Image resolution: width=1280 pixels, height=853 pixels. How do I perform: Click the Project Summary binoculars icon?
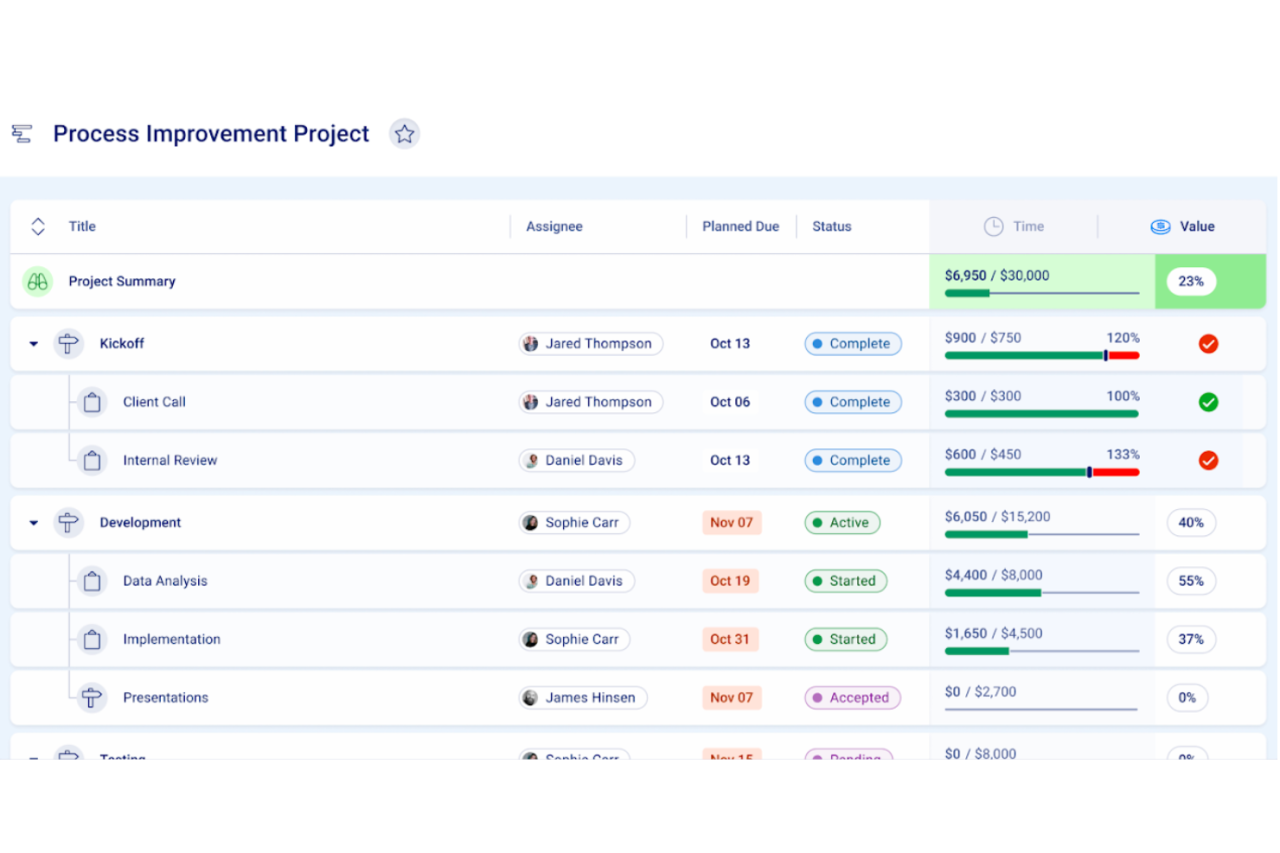pos(38,282)
